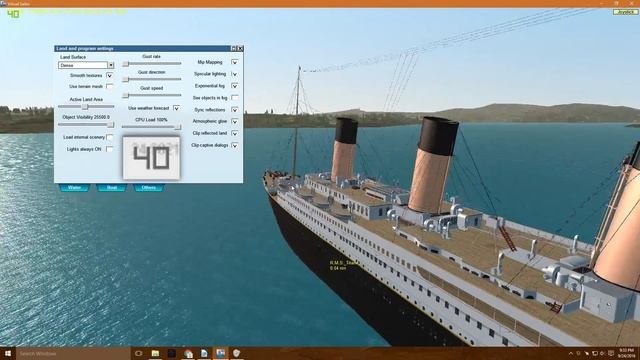The height and width of the screenshot is (360, 640).
Task: Open the shield icon on the taskbar
Action: coord(236,353)
